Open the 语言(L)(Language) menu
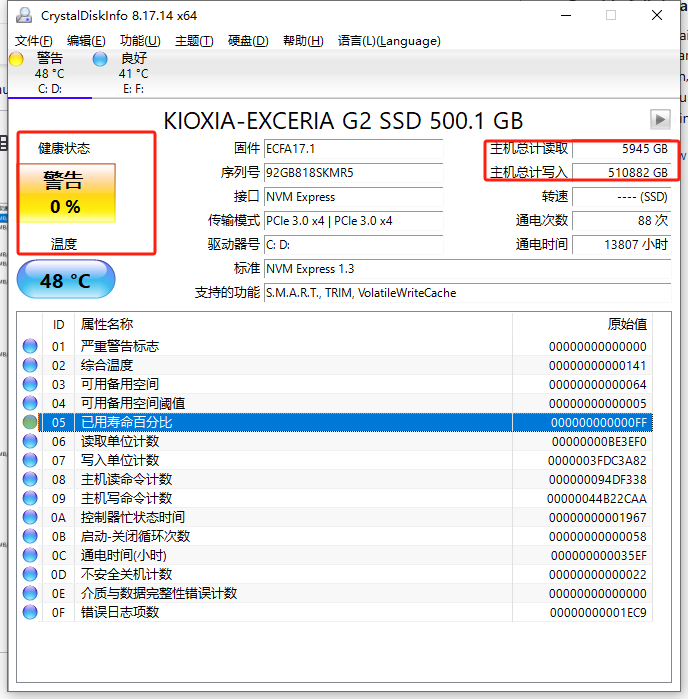The width and height of the screenshot is (688, 699). 389,41
